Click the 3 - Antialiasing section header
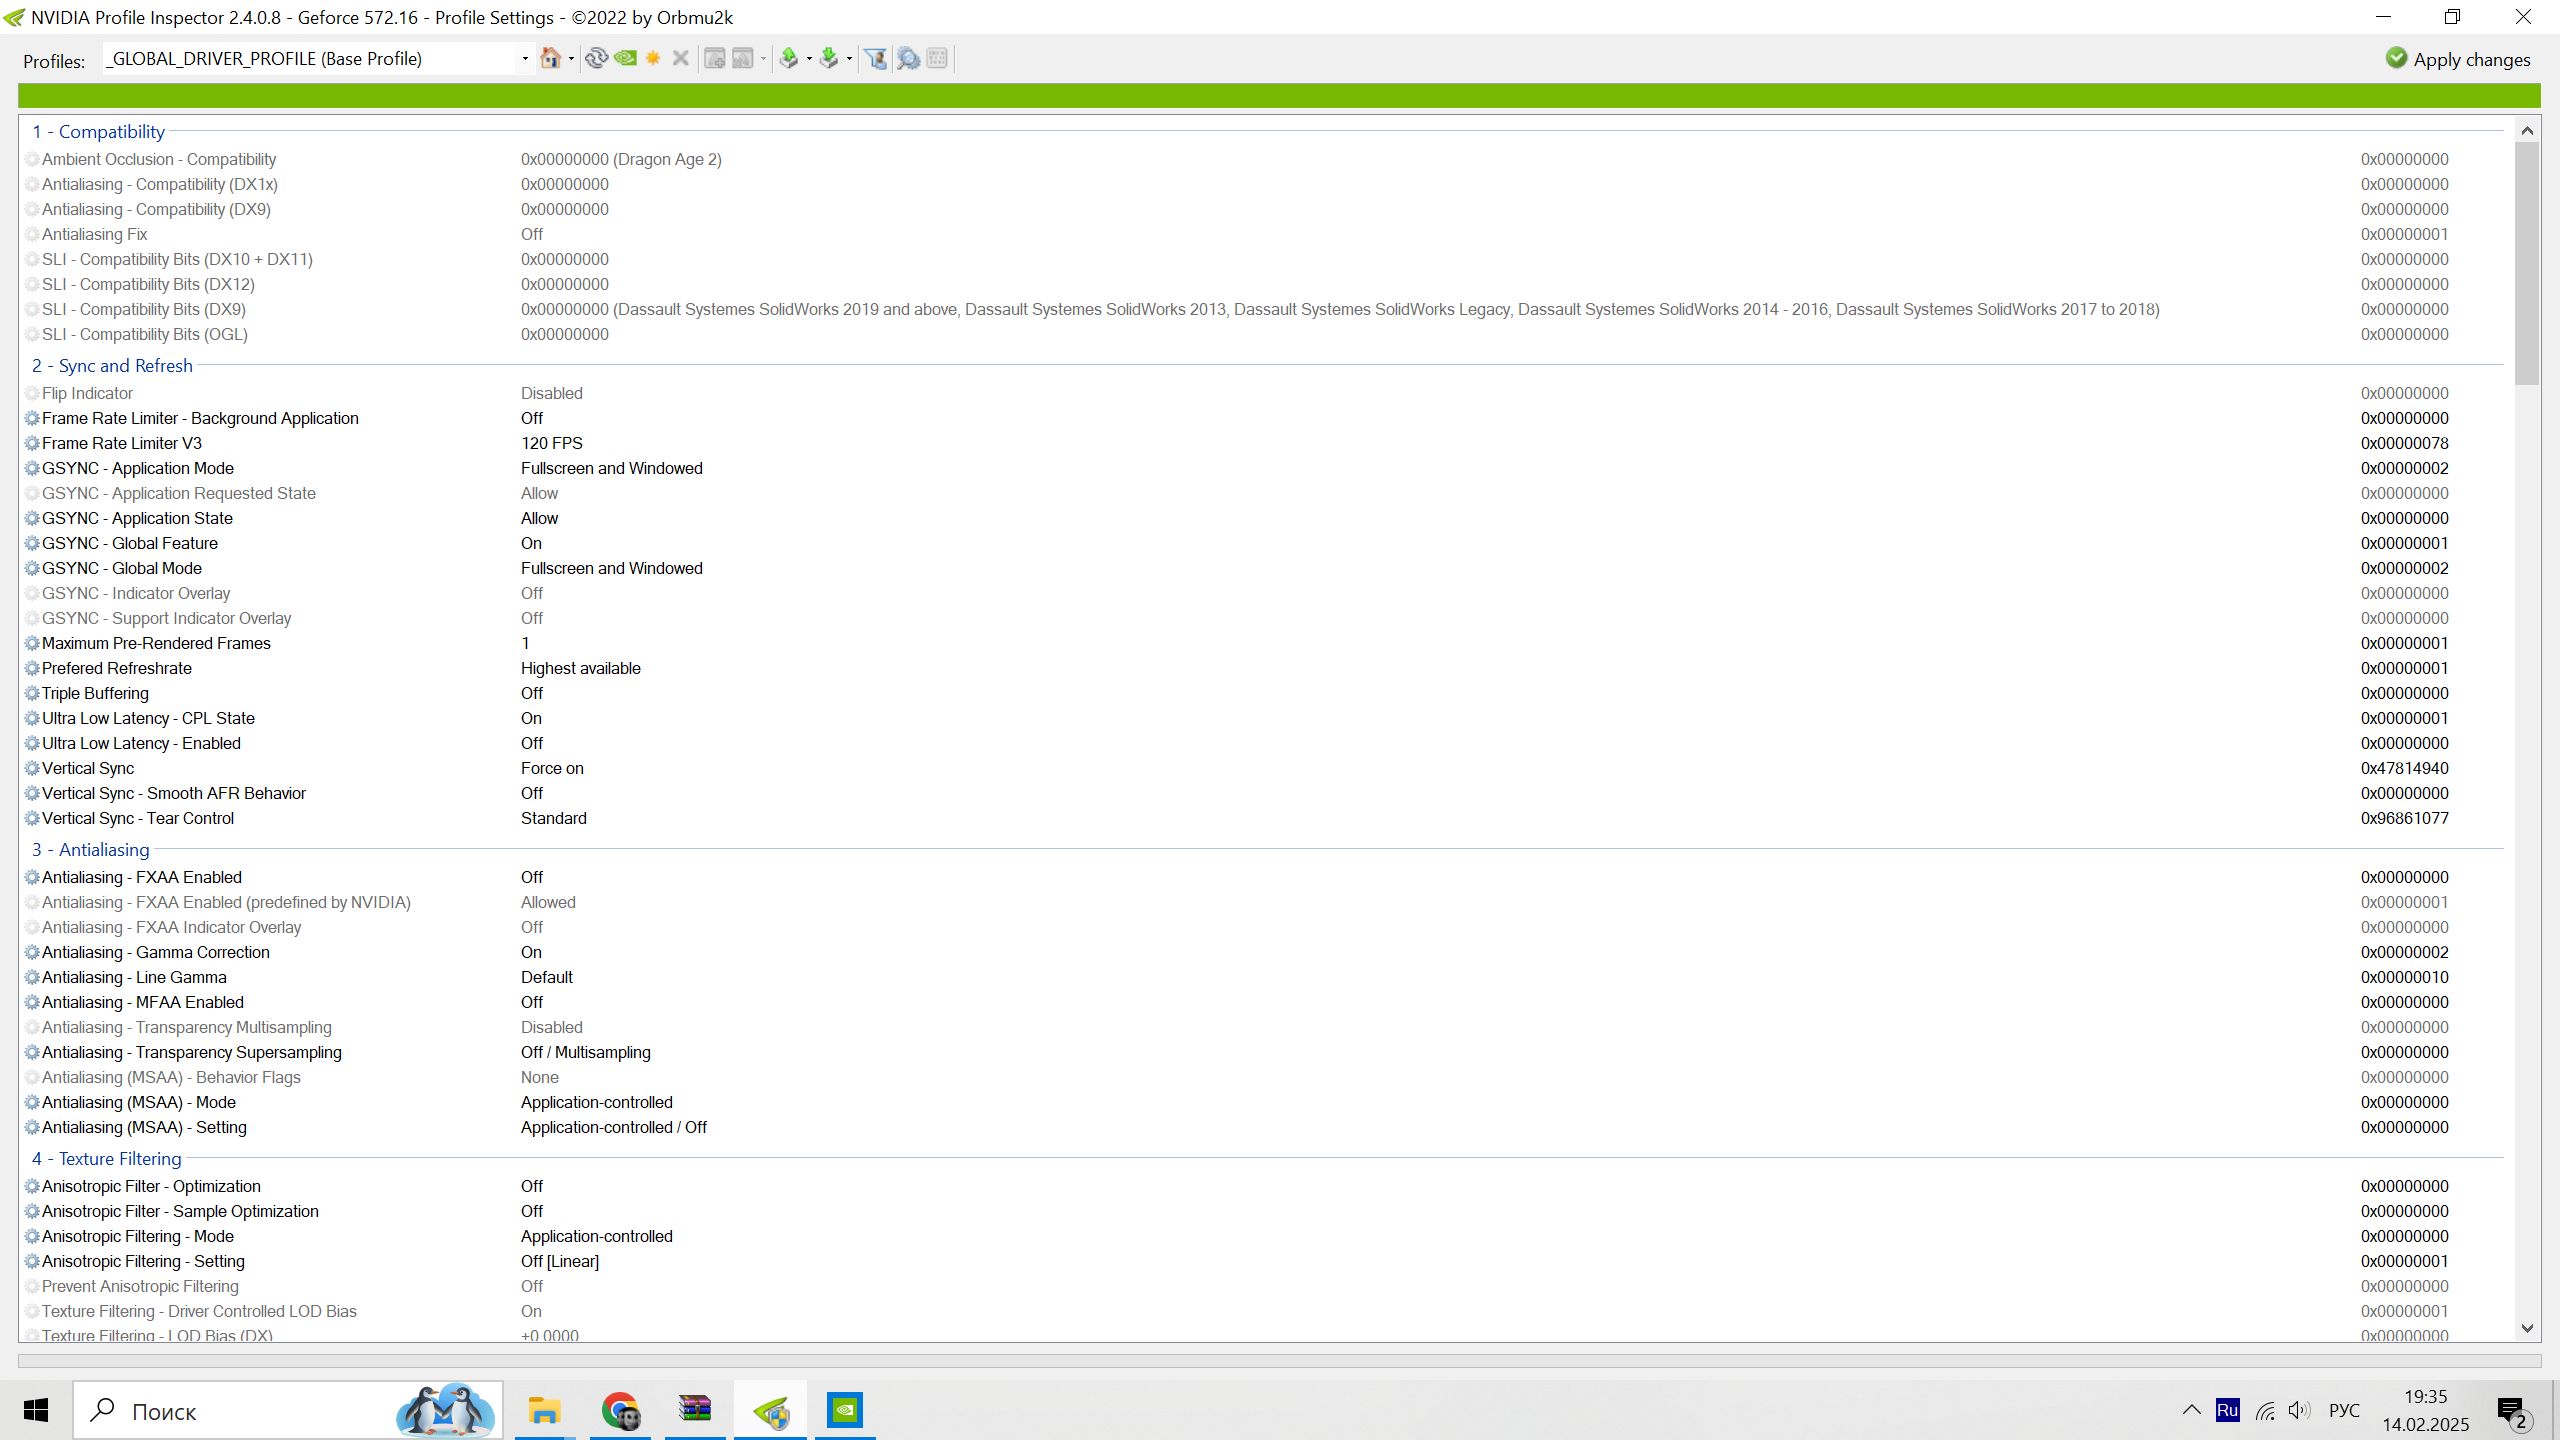2560x1440 pixels. [90, 849]
